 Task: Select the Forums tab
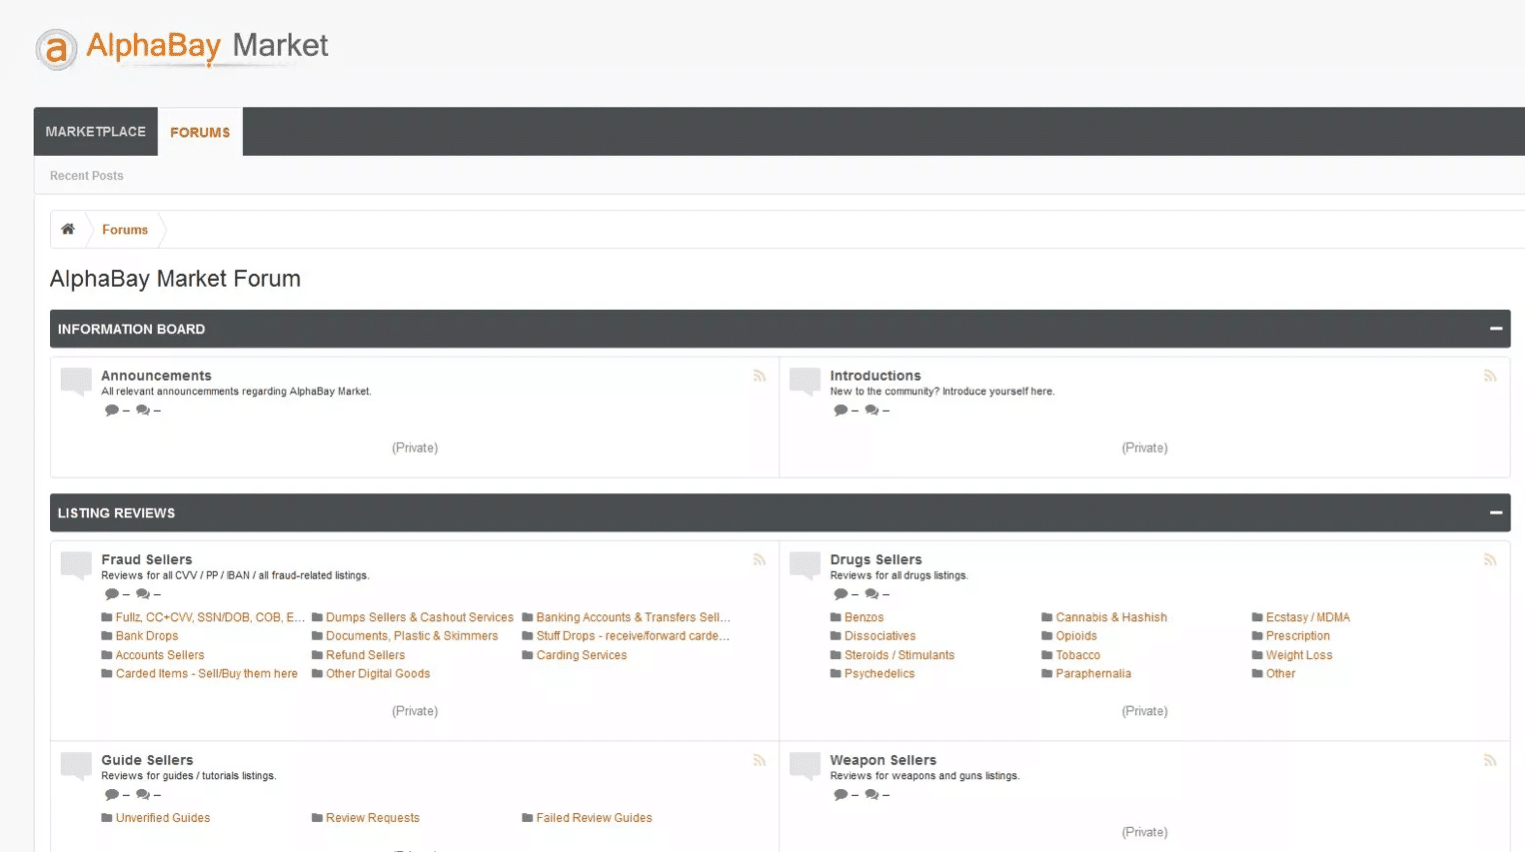click(x=200, y=132)
